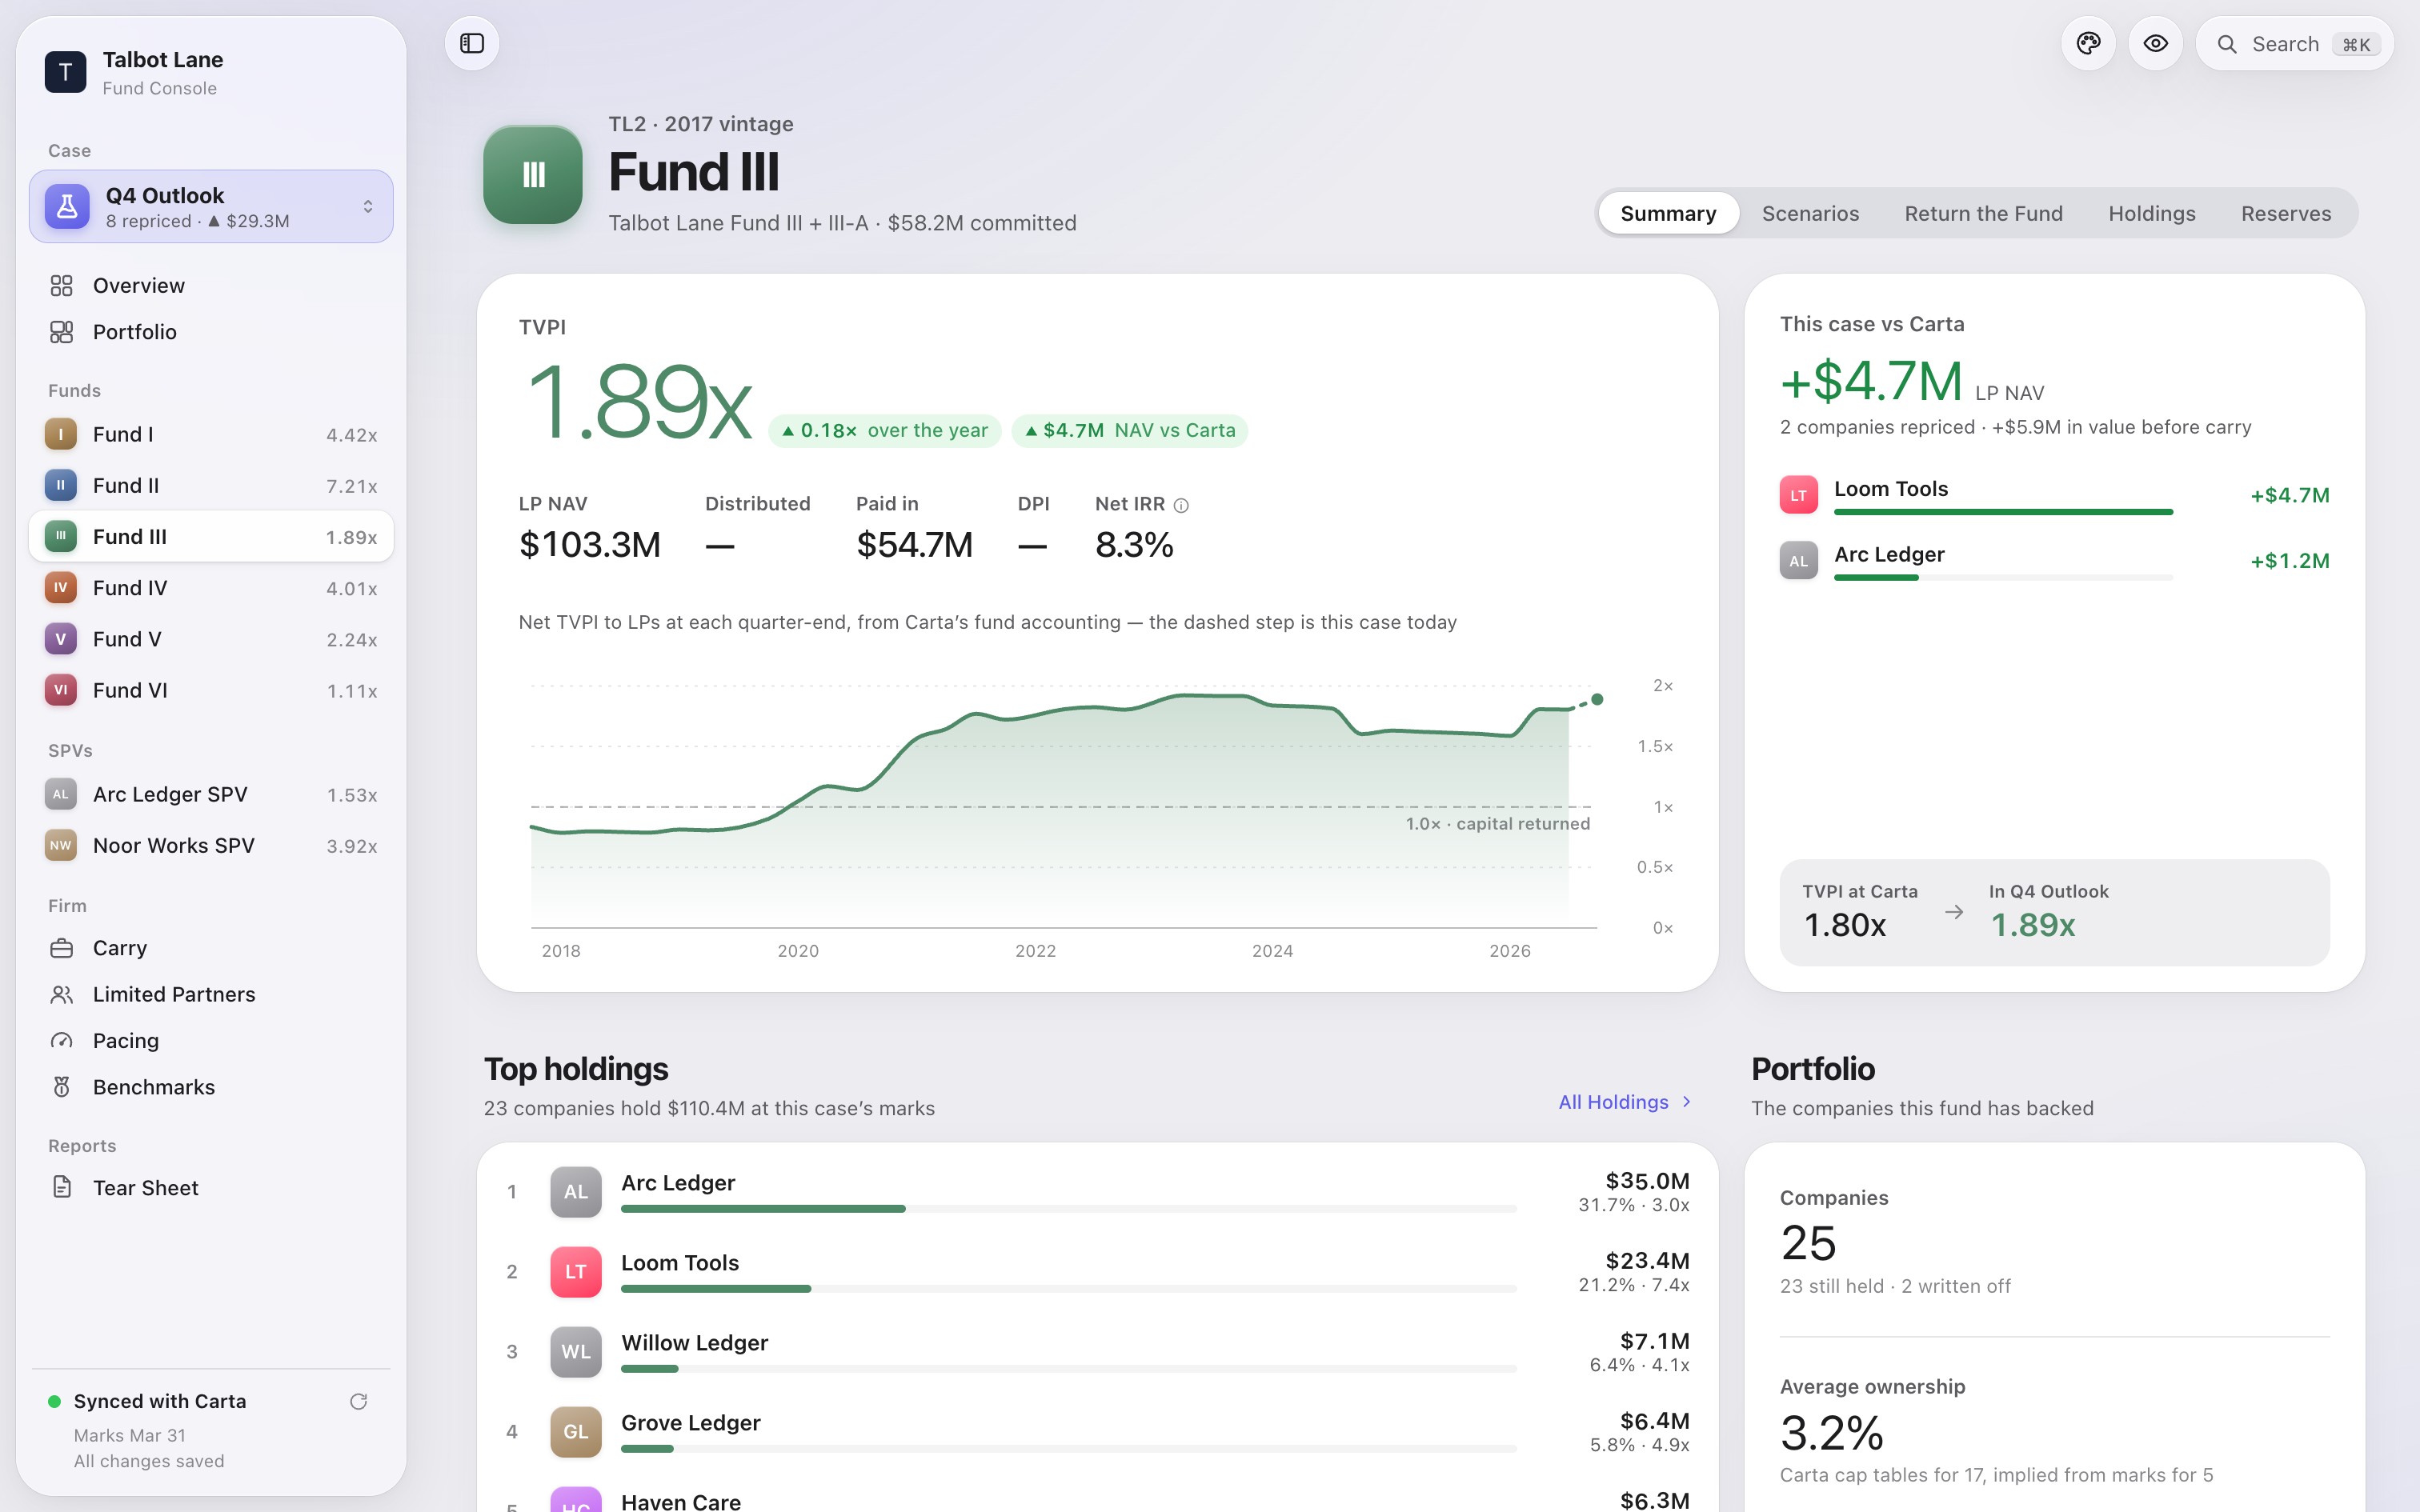Click Willow Ledger WL icon
The image size is (2420, 1512).
tap(576, 1352)
